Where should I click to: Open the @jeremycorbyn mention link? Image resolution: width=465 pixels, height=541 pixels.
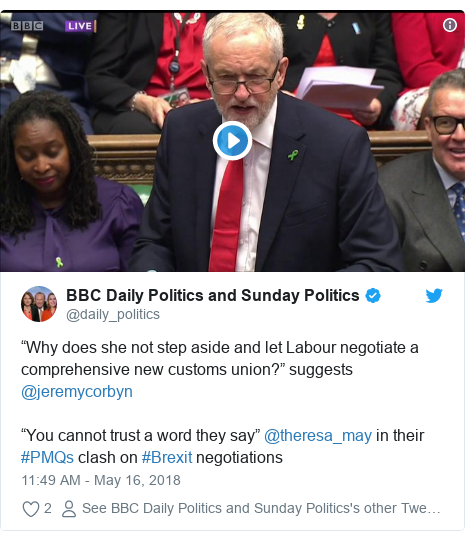[x=77, y=392]
